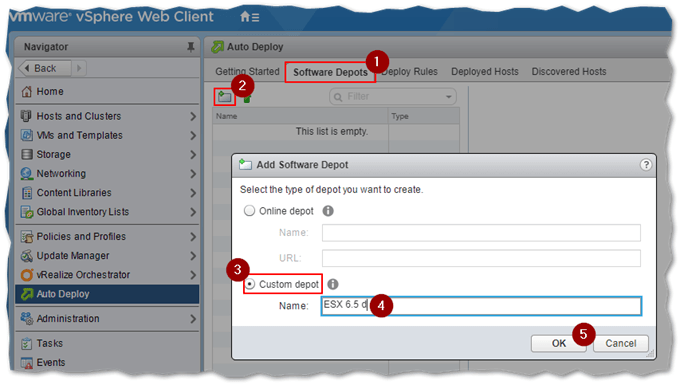This screenshot has height=385, width=680.
Task: Click the Content Libraries icon
Action: click(26, 192)
